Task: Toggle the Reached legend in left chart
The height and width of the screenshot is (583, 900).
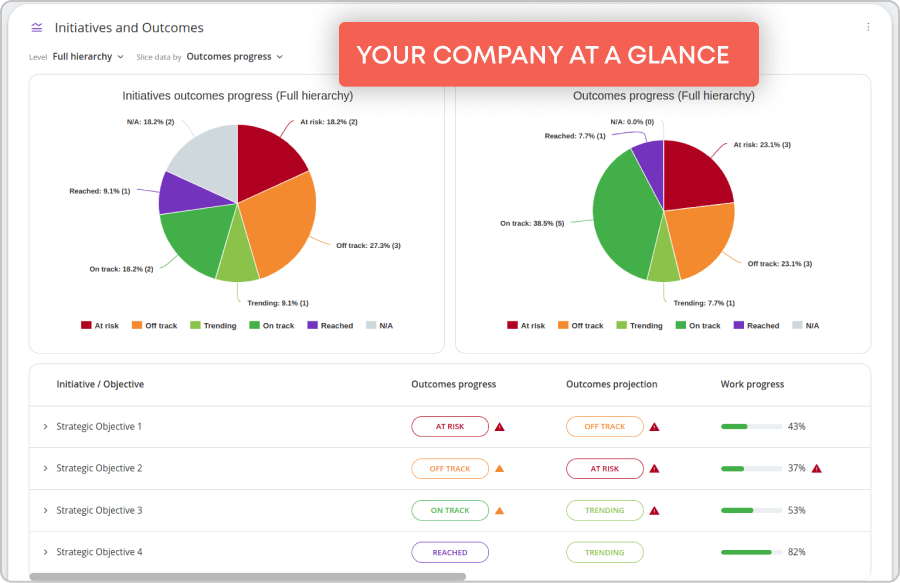Action: (x=330, y=325)
